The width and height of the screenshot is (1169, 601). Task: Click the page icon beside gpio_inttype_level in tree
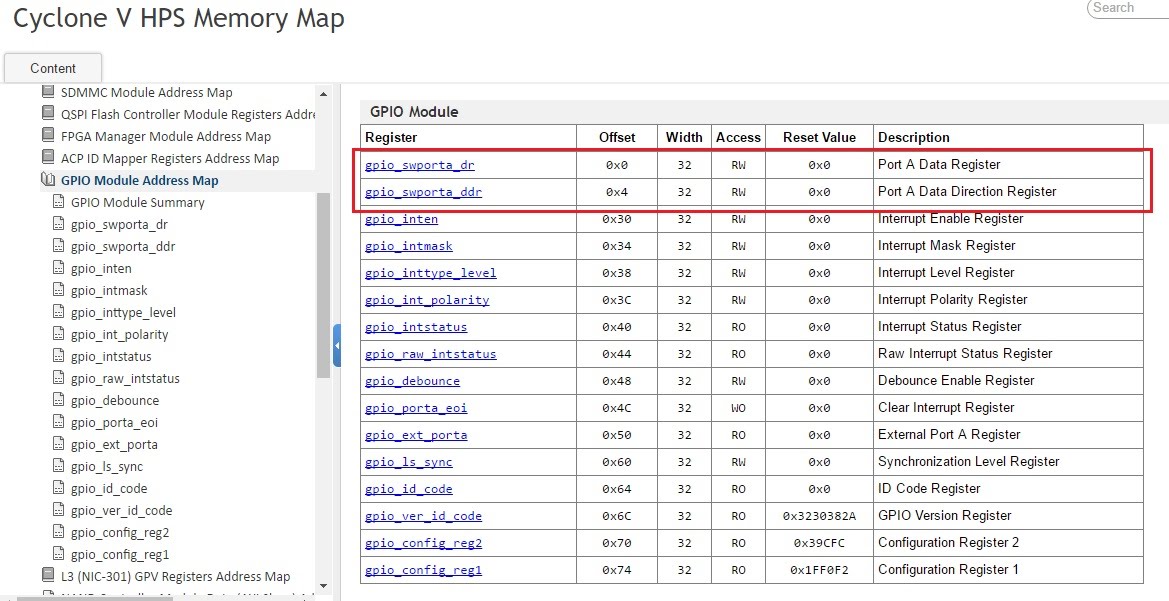(x=59, y=312)
